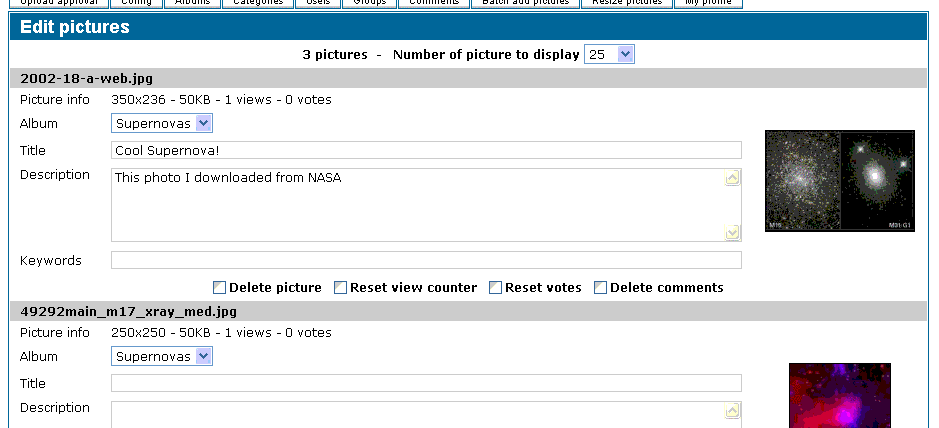The height and width of the screenshot is (428, 939).
Task: Focus the Keywords input for first picture
Action: [426, 260]
